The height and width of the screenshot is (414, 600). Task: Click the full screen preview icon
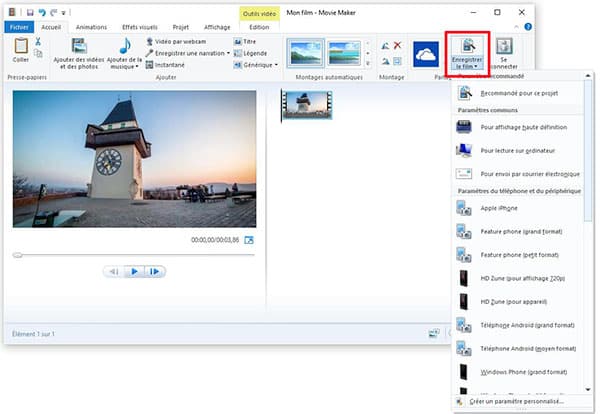(249, 240)
